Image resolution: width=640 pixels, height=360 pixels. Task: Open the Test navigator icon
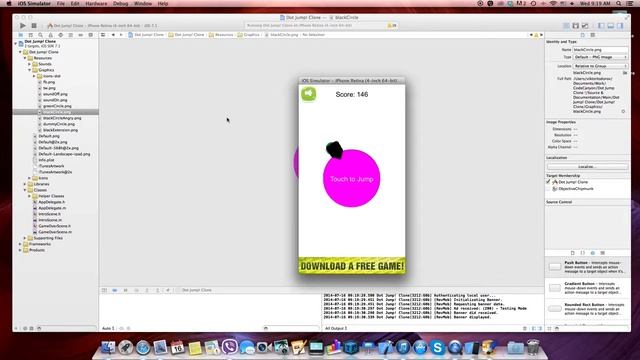(x=60, y=35)
